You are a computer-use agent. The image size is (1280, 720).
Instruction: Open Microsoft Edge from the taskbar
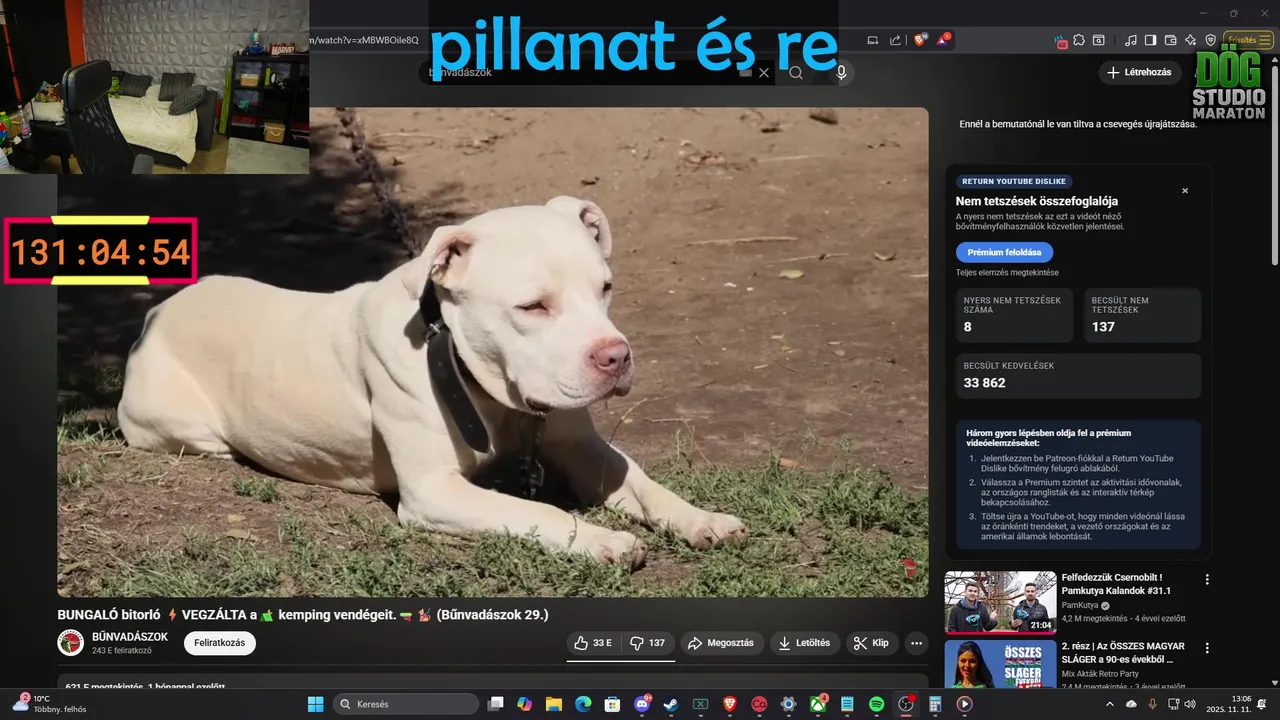(583, 704)
